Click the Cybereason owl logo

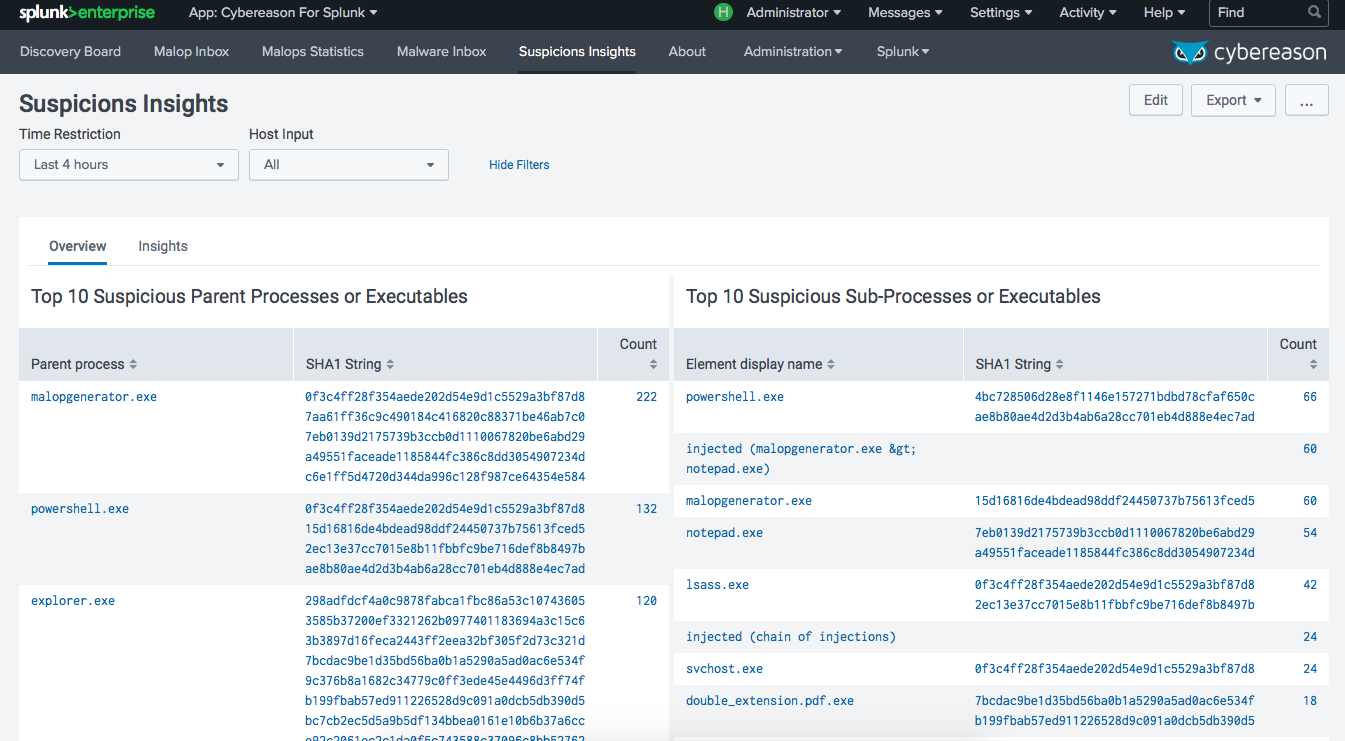click(1189, 52)
